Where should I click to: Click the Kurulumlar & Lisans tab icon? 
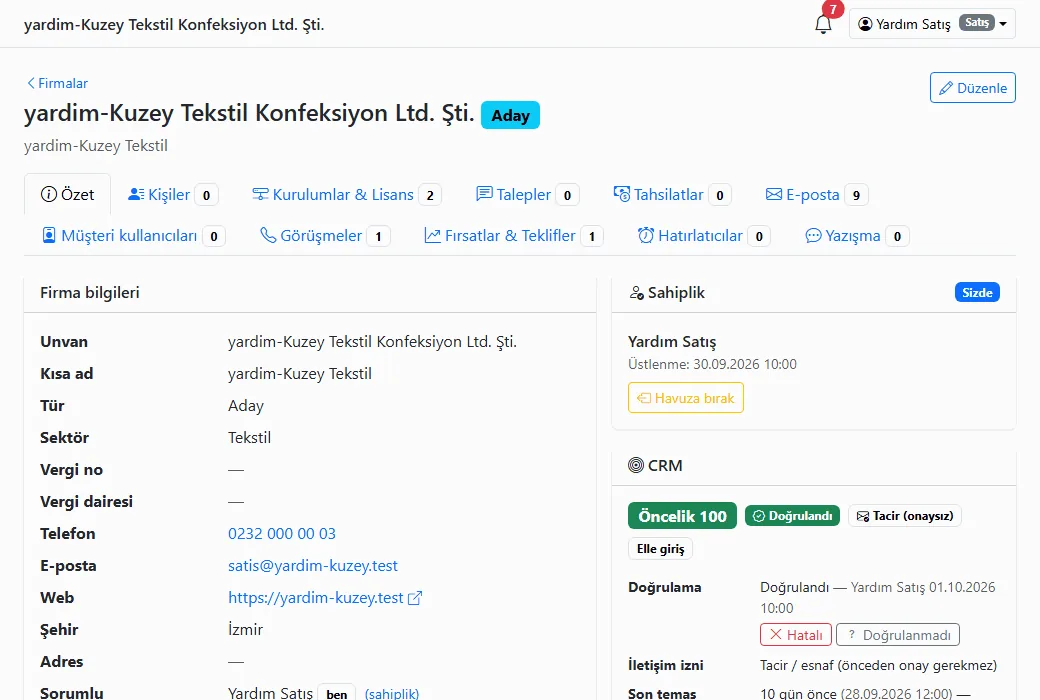[260, 194]
